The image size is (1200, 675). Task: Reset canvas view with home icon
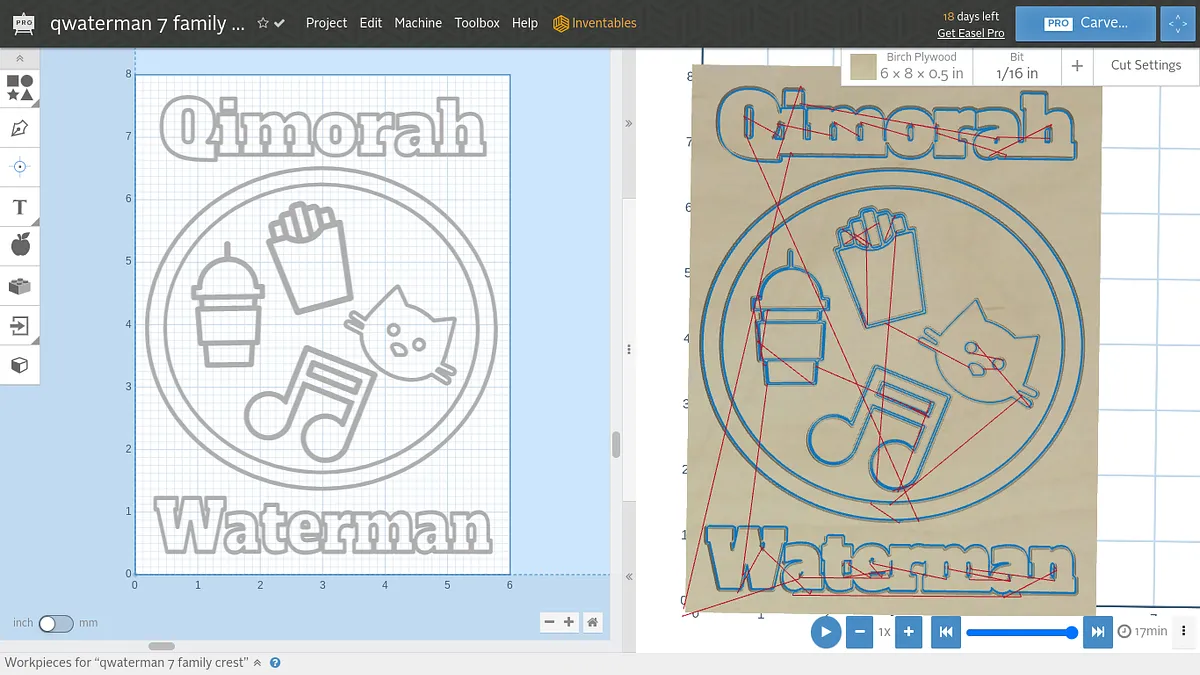(x=593, y=622)
